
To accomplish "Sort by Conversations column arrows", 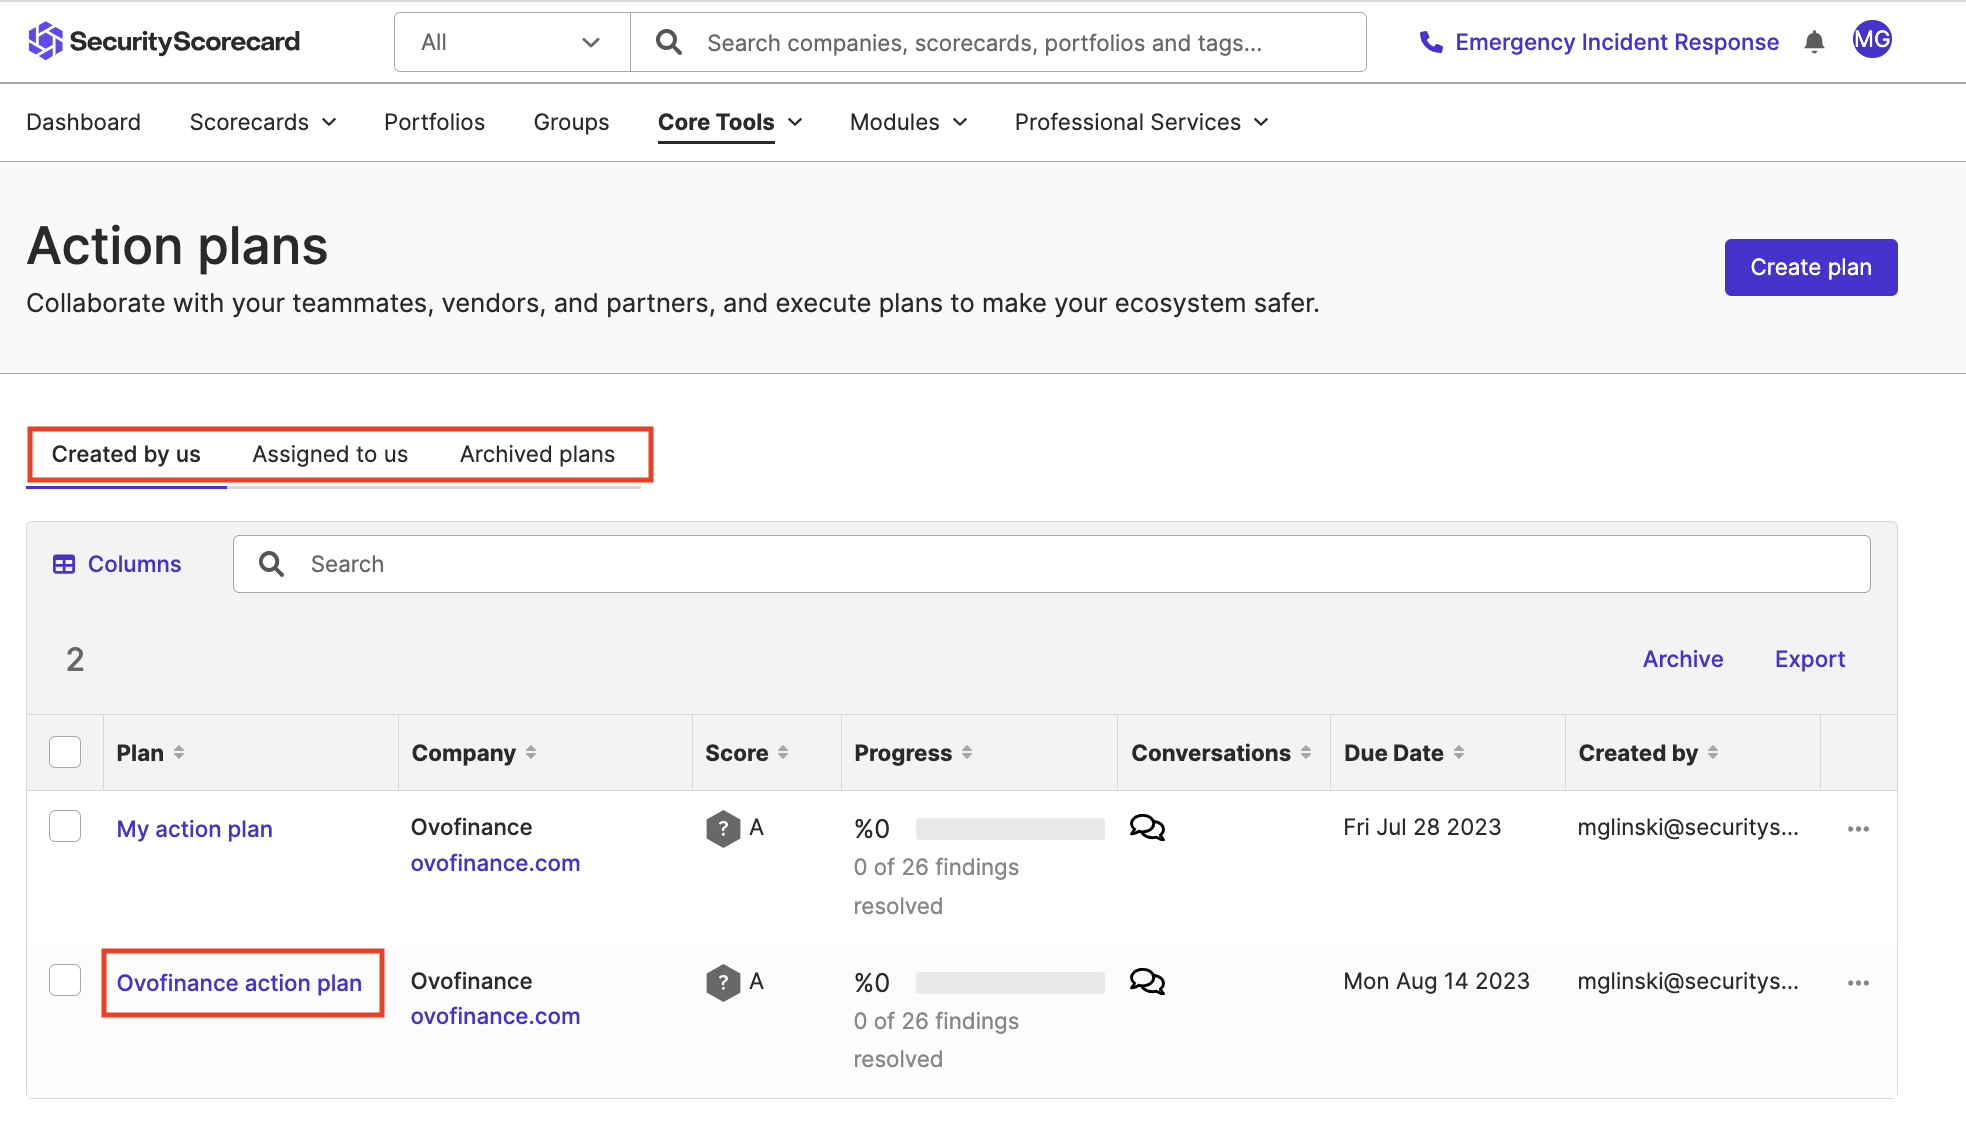I will [x=1306, y=752].
